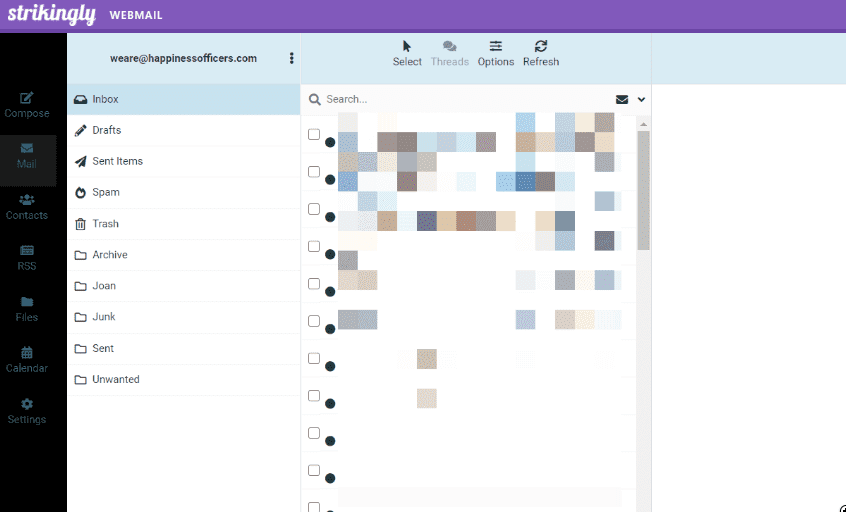Open the Sent folder
The image size is (846, 512).
184,349
